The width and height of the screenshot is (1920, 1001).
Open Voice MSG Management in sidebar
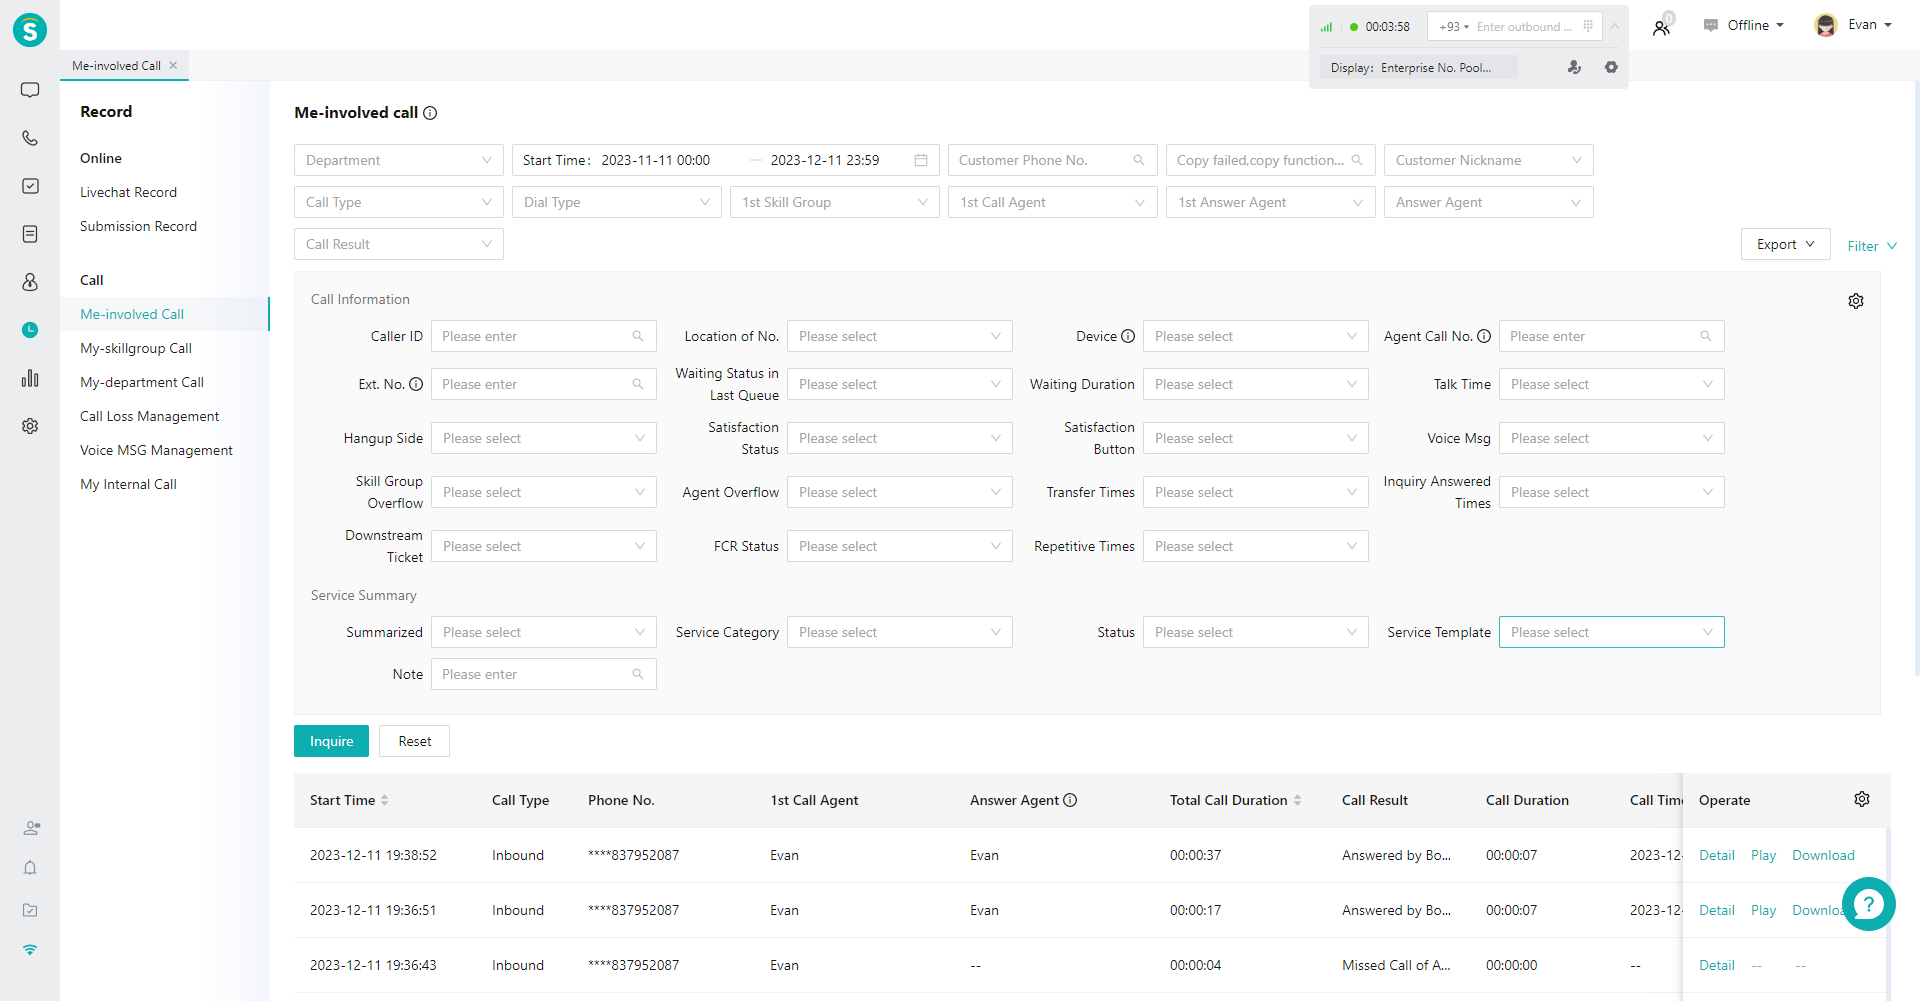(156, 450)
